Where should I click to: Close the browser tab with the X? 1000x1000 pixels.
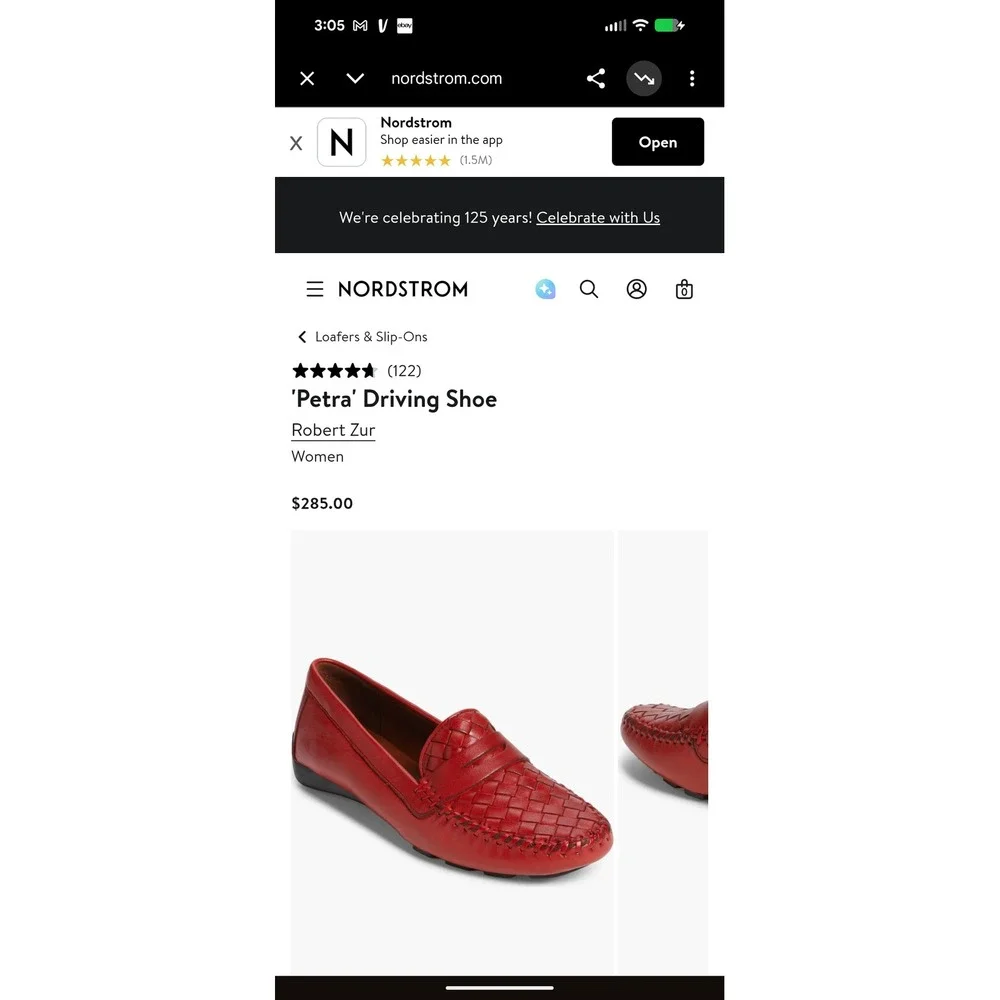pyautogui.click(x=307, y=78)
